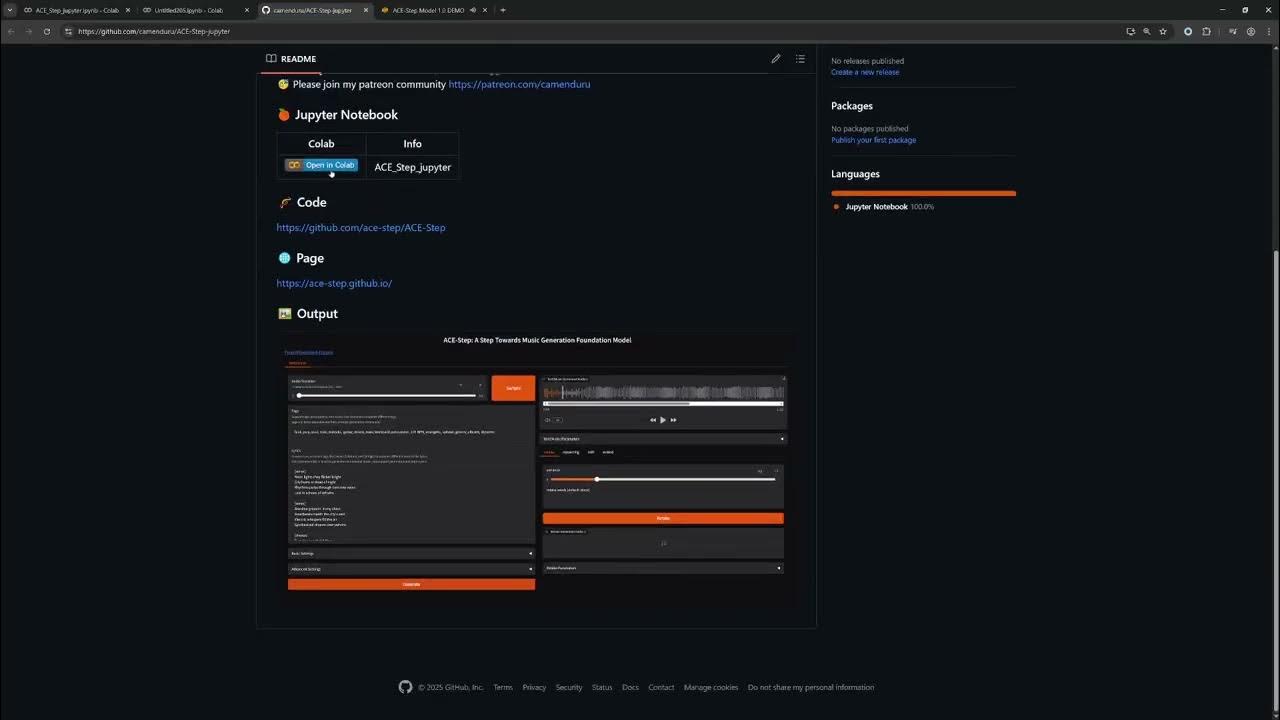Click the Languages orange progress bar

tap(923, 193)
